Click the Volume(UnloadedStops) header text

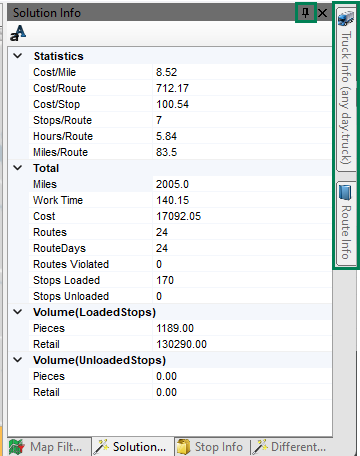pos(99,360)
